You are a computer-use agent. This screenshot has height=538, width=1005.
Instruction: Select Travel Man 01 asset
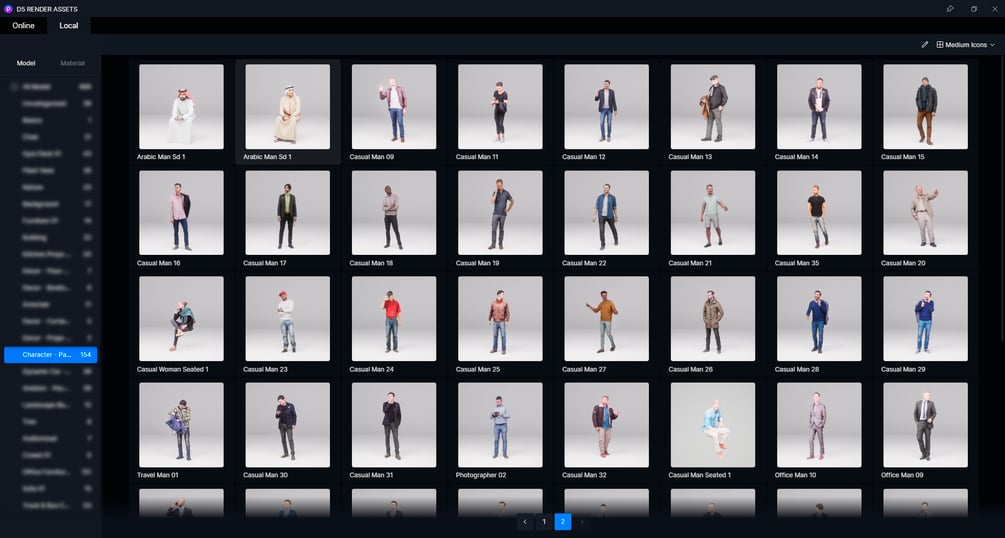point(181,425)
